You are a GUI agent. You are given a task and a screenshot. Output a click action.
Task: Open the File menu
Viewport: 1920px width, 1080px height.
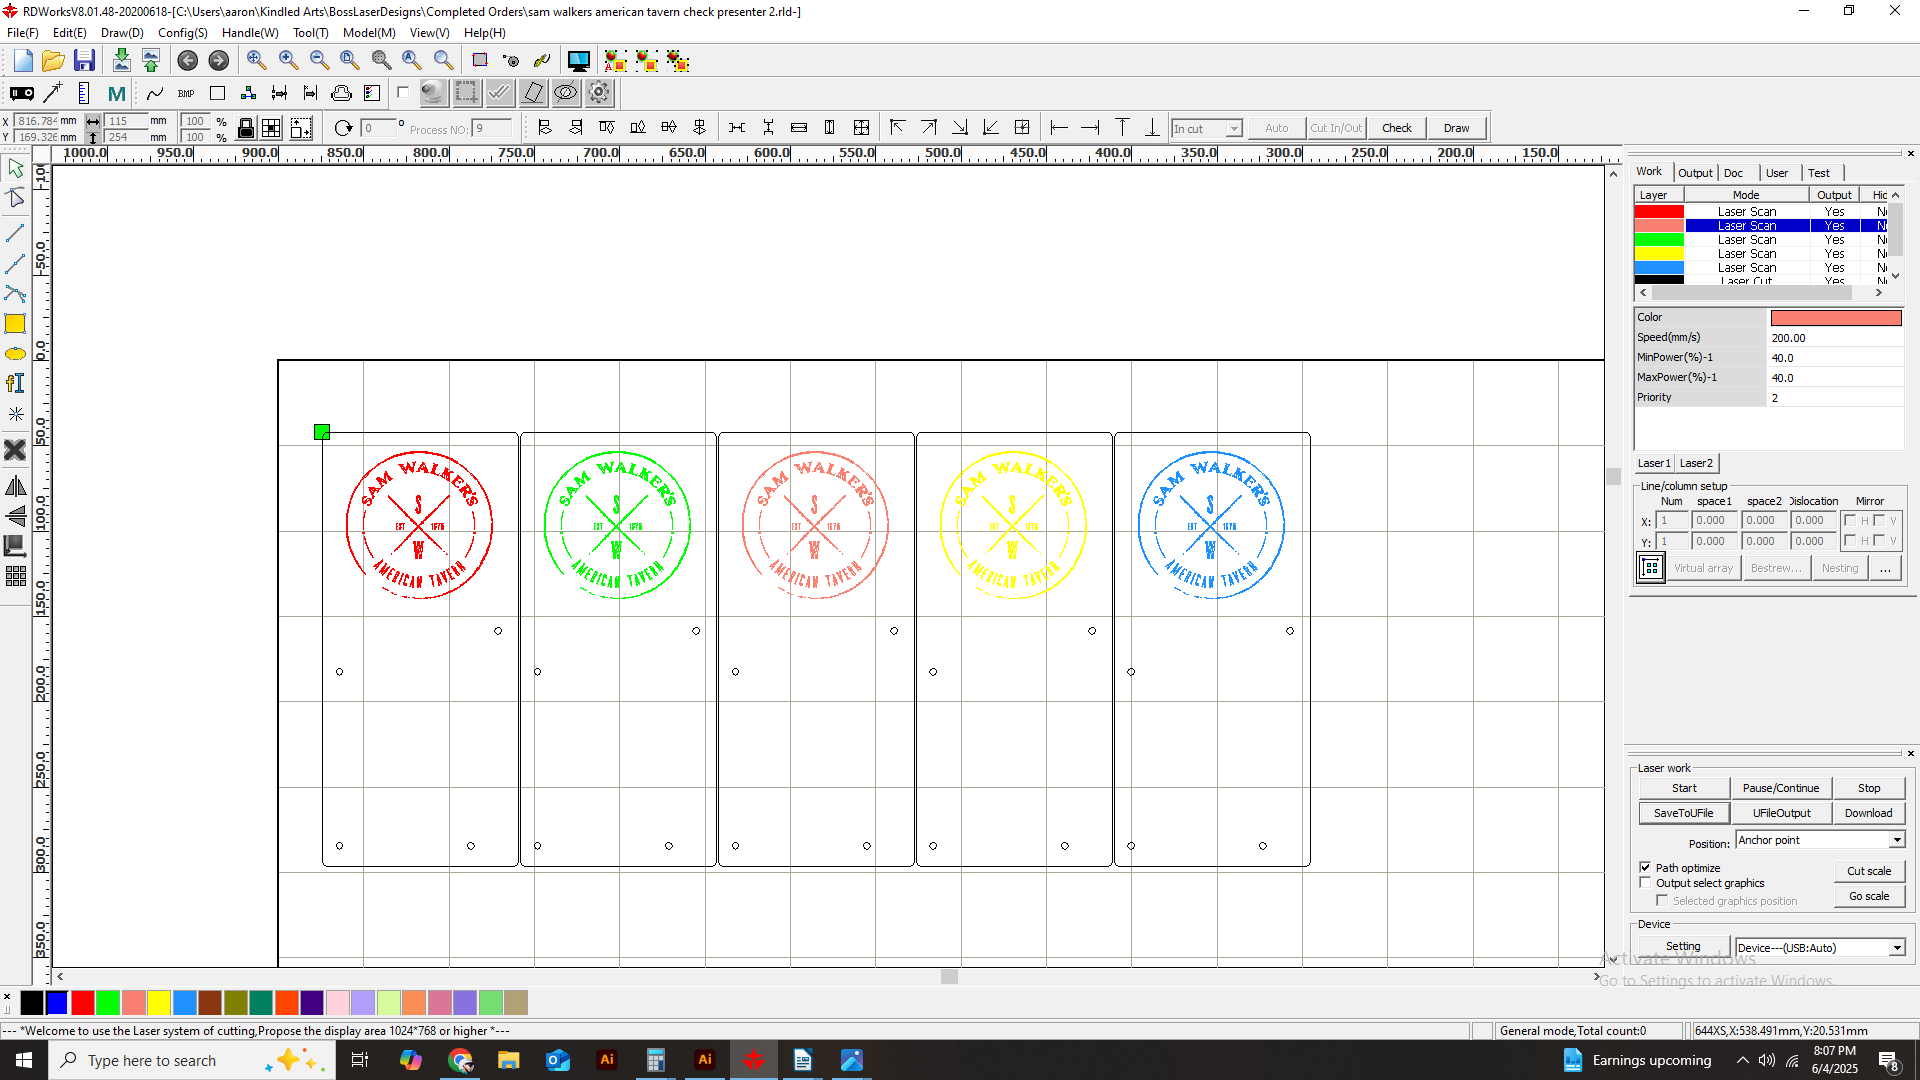(x=22, y=33)
